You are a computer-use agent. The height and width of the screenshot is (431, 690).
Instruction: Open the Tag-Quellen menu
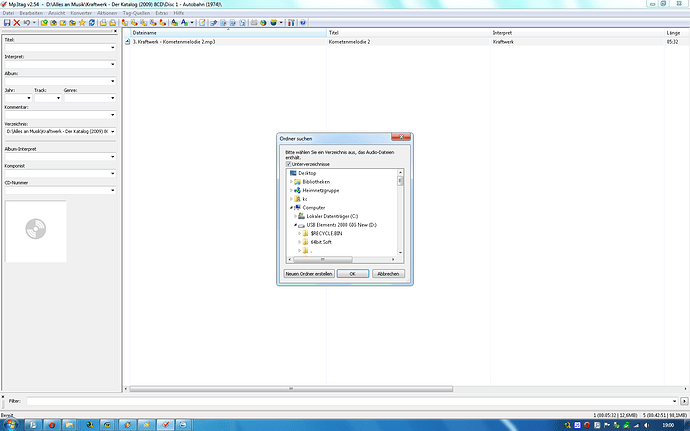click(136, 13)
